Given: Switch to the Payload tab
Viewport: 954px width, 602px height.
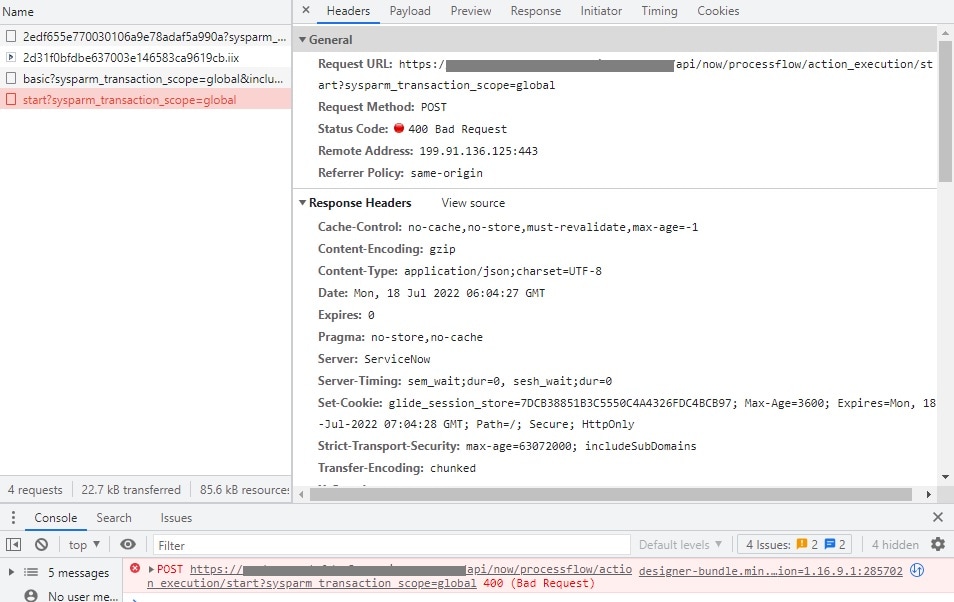Looking at the screenshot, I should click(410, 11).
